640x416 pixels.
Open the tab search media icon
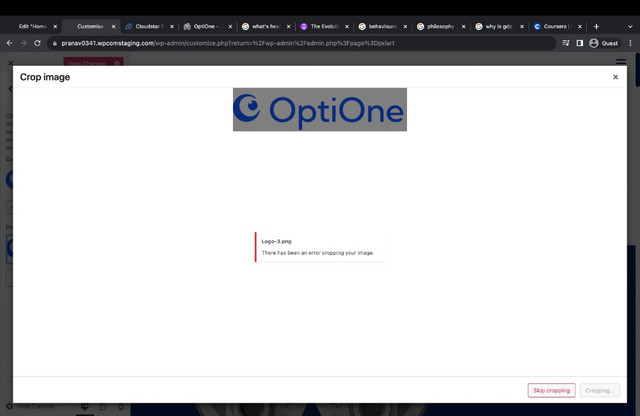click(x=566, y=43)
